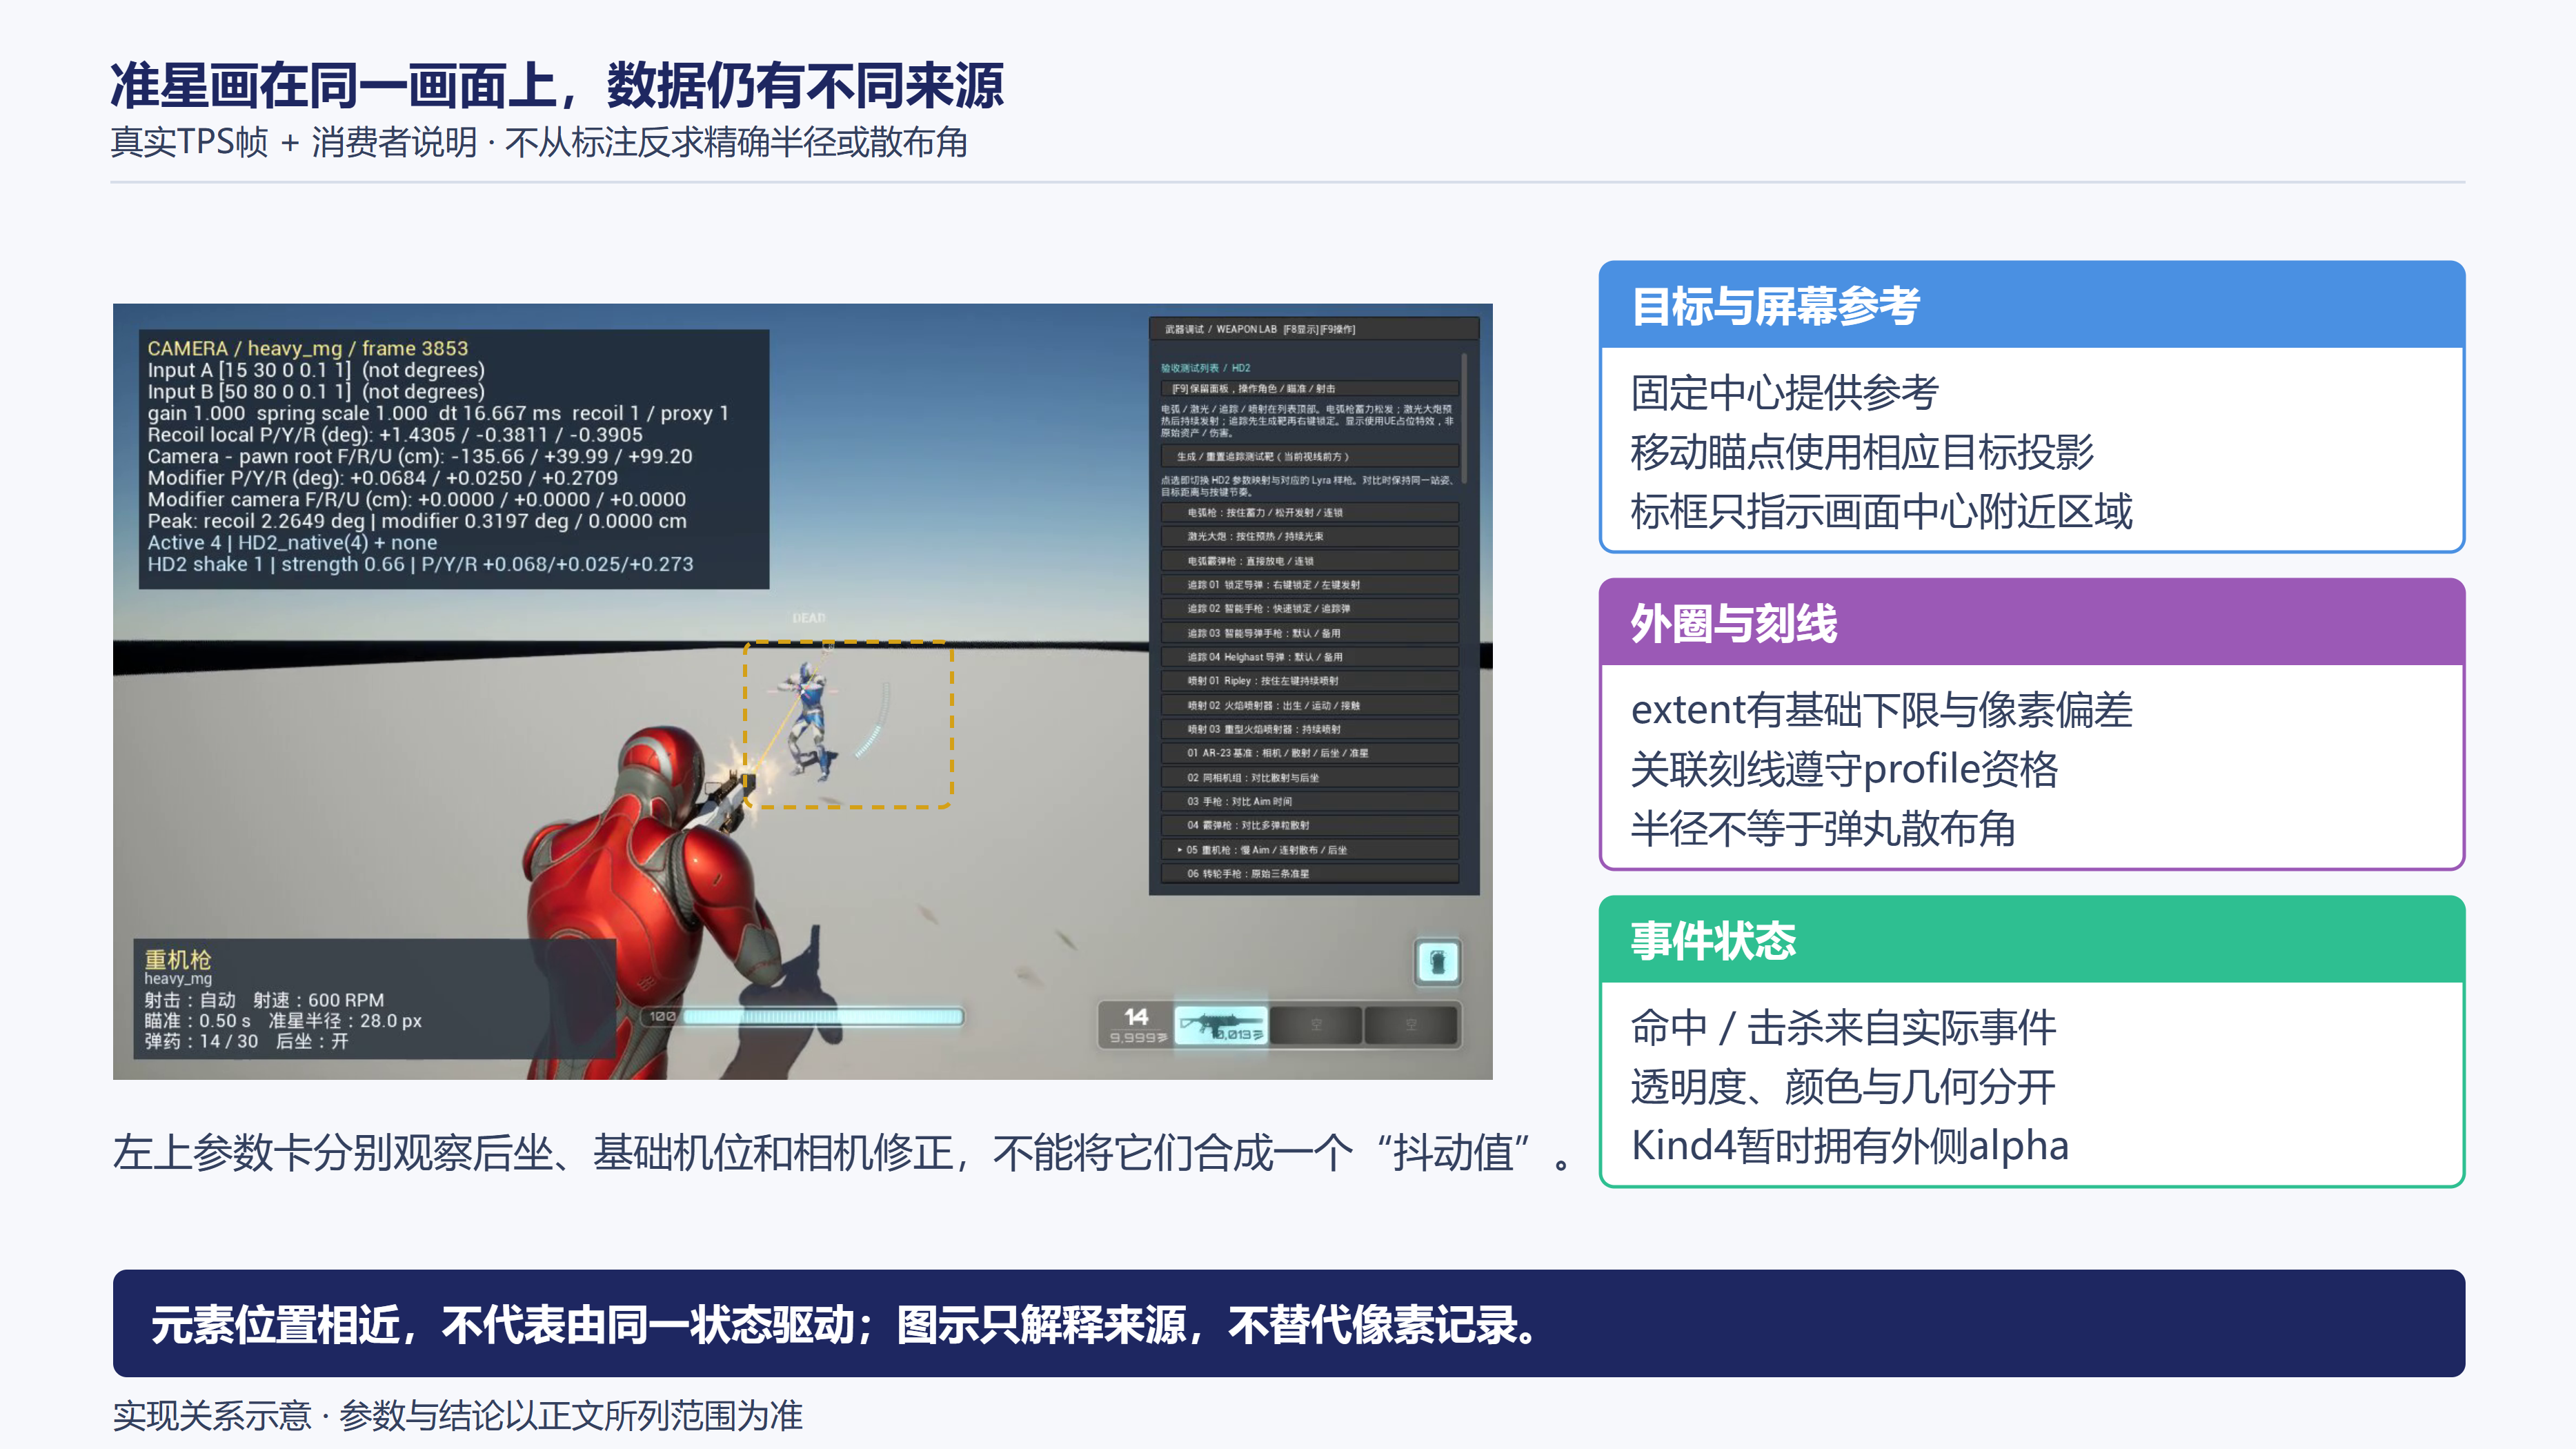The height and width of the screenshot is (1449, 2576).
Task: Click the Peak: recoil 2.2649 deg line
Action: coord(417,521)
